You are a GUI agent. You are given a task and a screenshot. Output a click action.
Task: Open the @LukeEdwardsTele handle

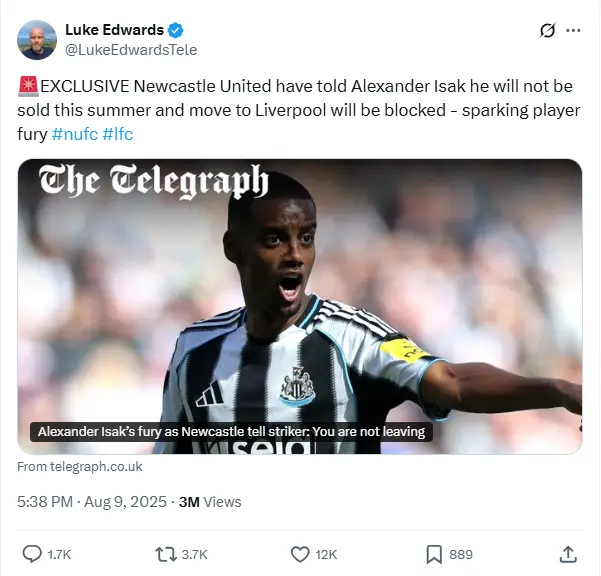click(x=131, y=50)
